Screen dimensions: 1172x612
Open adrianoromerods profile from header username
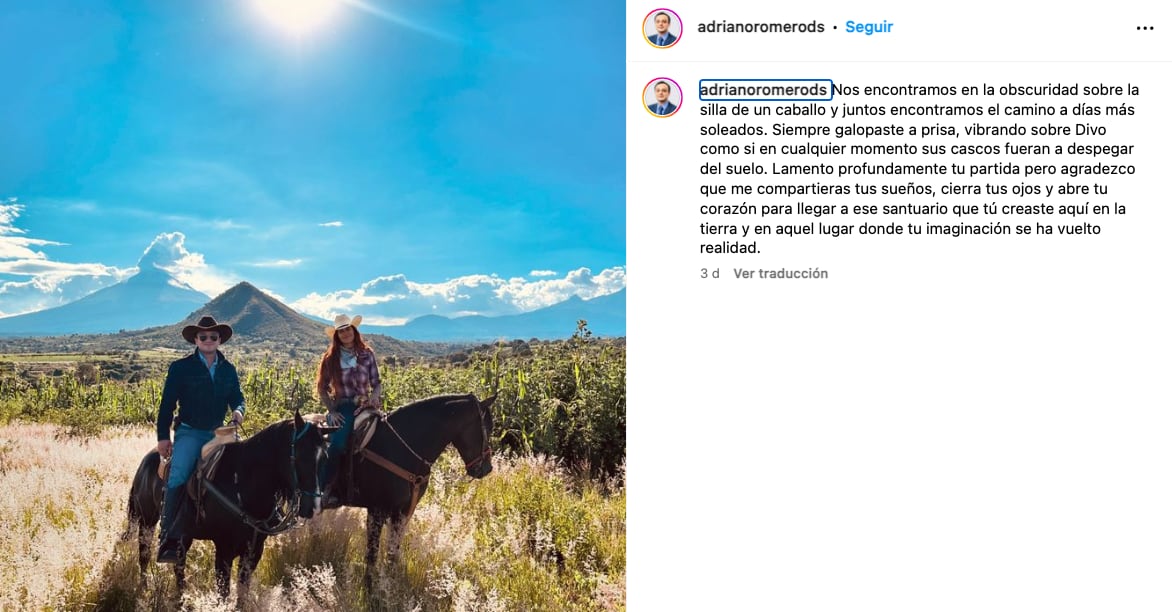point(761,27)
